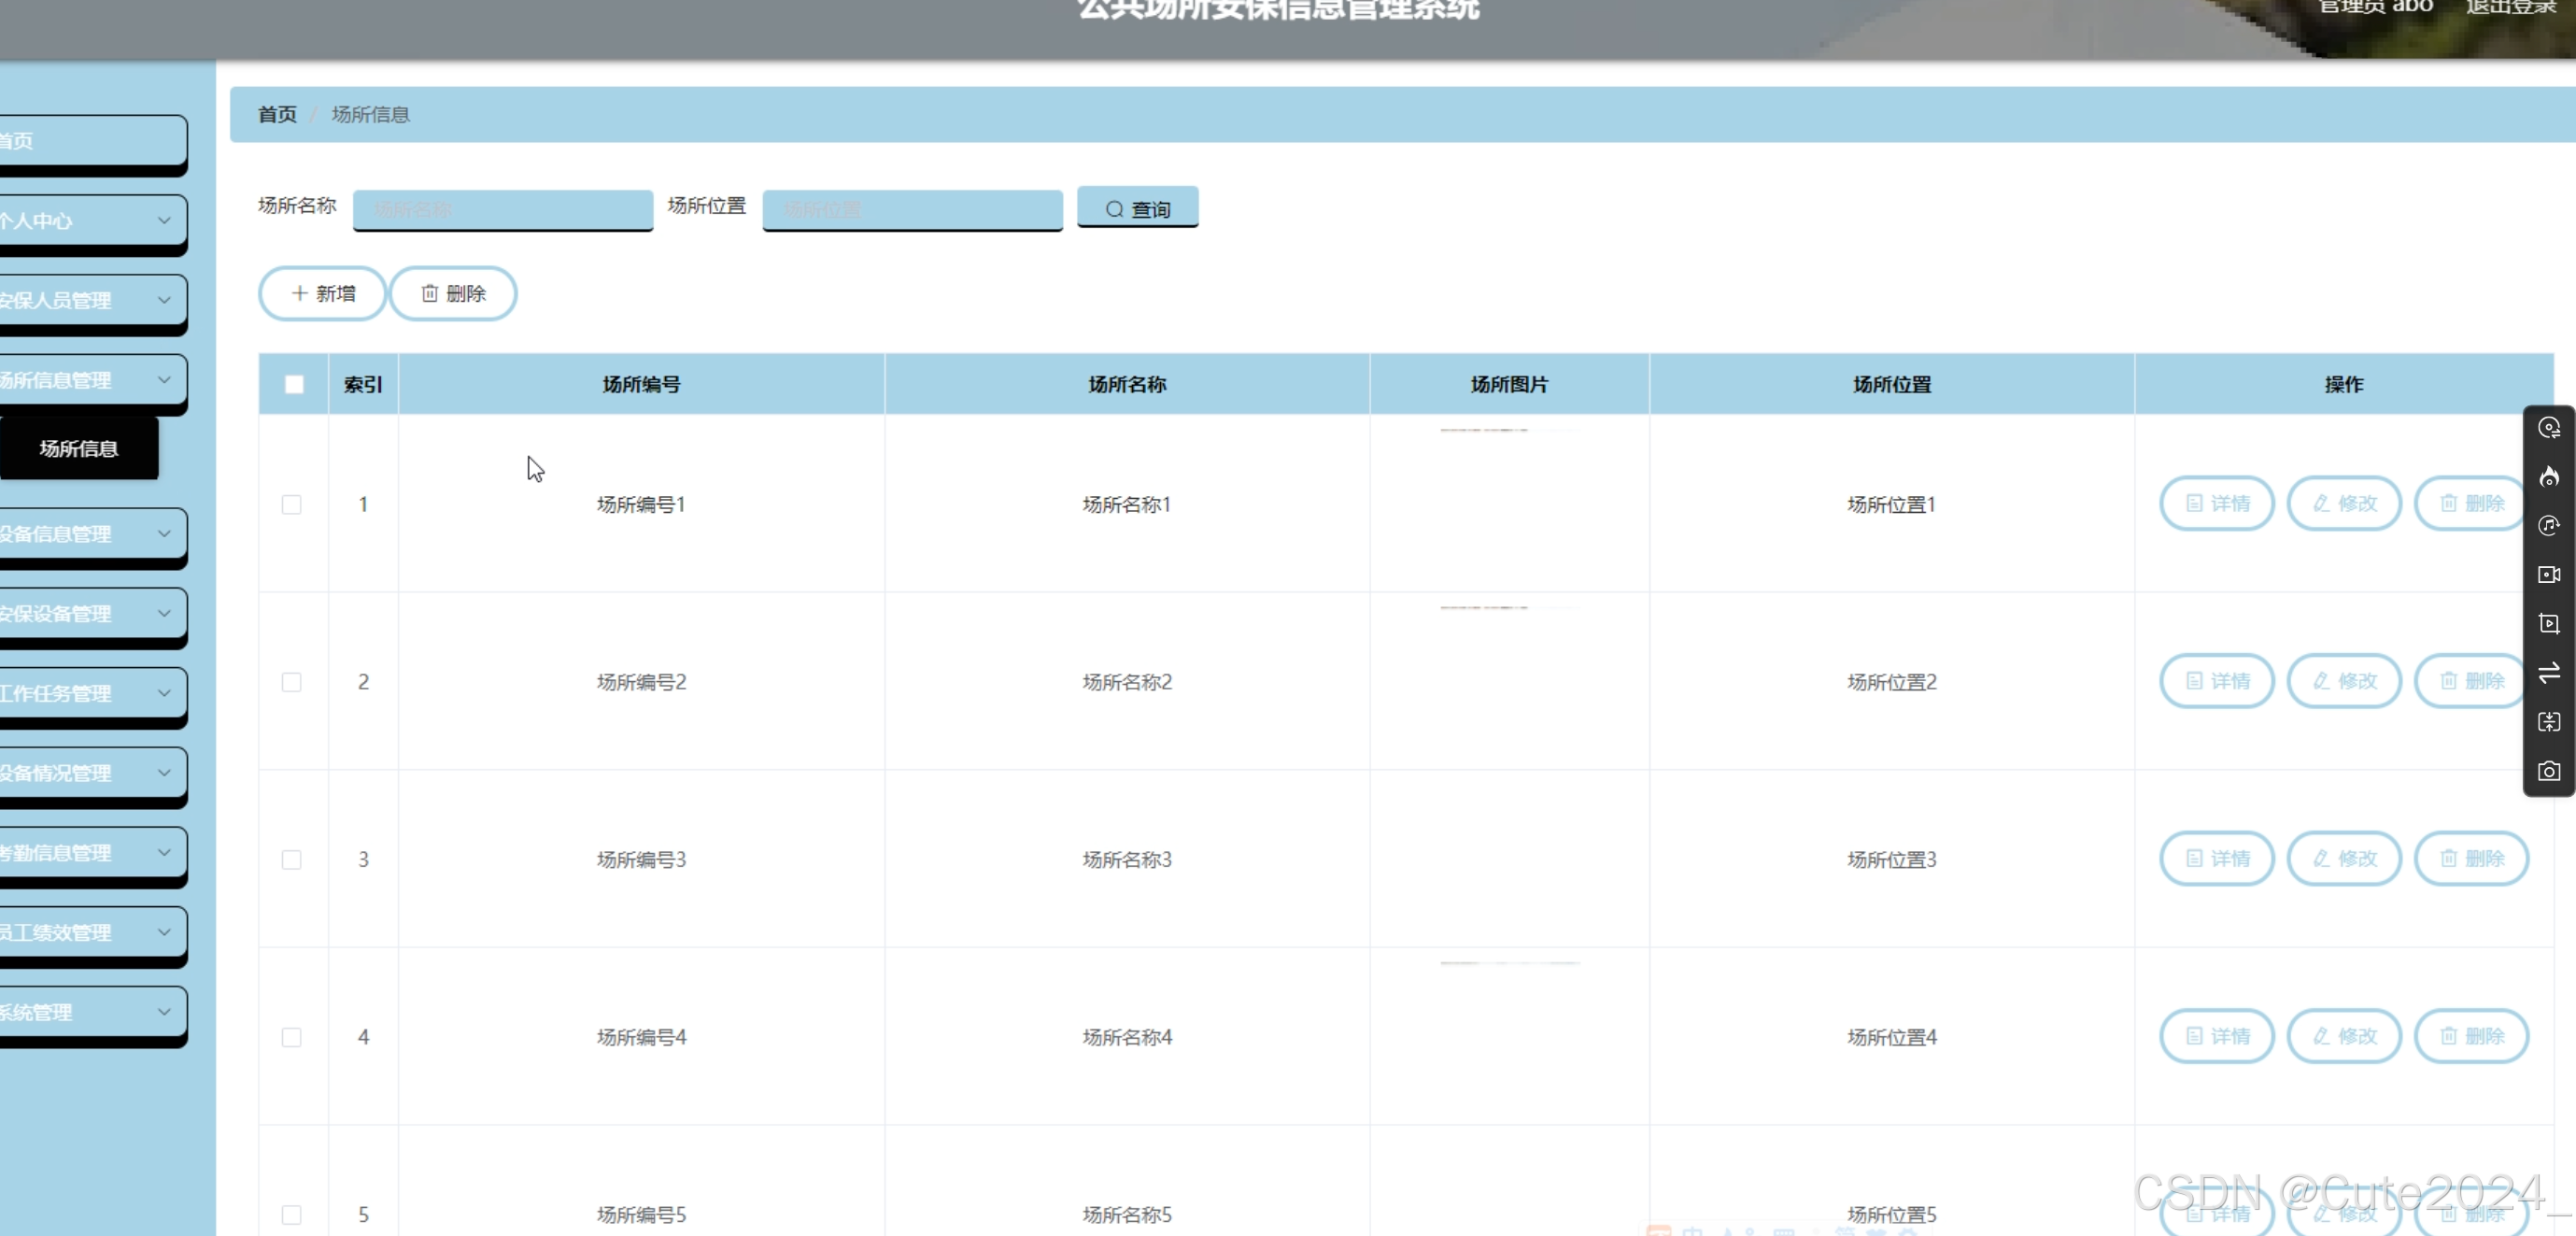Click the disc convert icon in floating toolbar
The width and height of the screenshot is (2576, 1236).
(2549, 428)
